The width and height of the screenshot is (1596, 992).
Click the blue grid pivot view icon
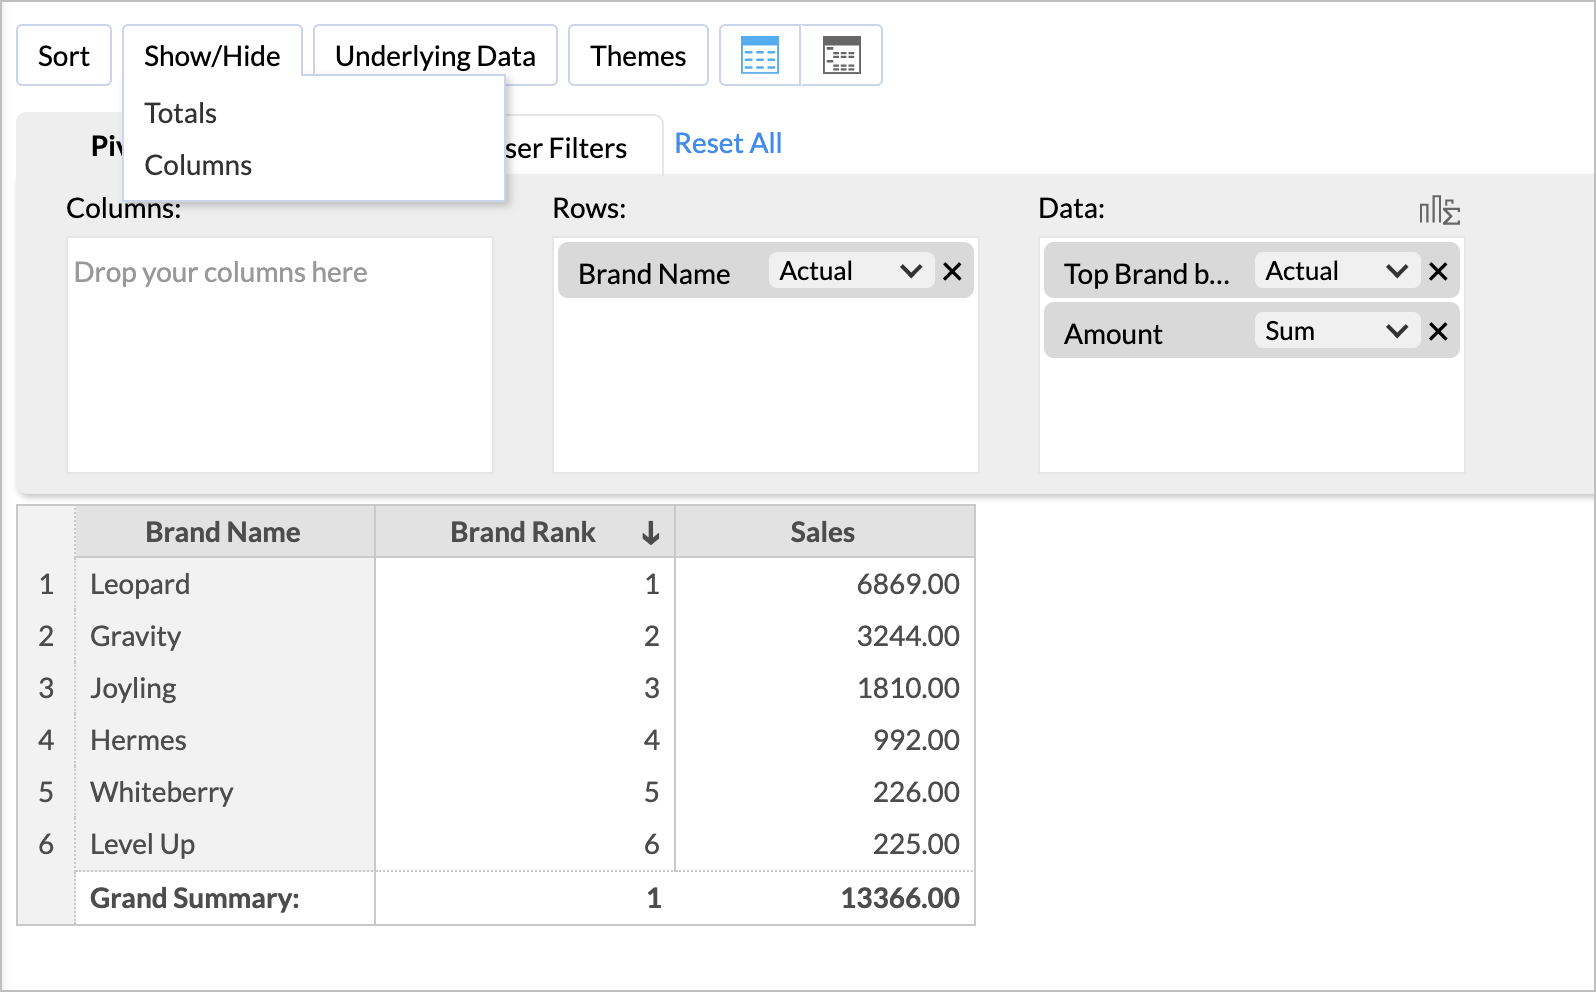(760, 55)
